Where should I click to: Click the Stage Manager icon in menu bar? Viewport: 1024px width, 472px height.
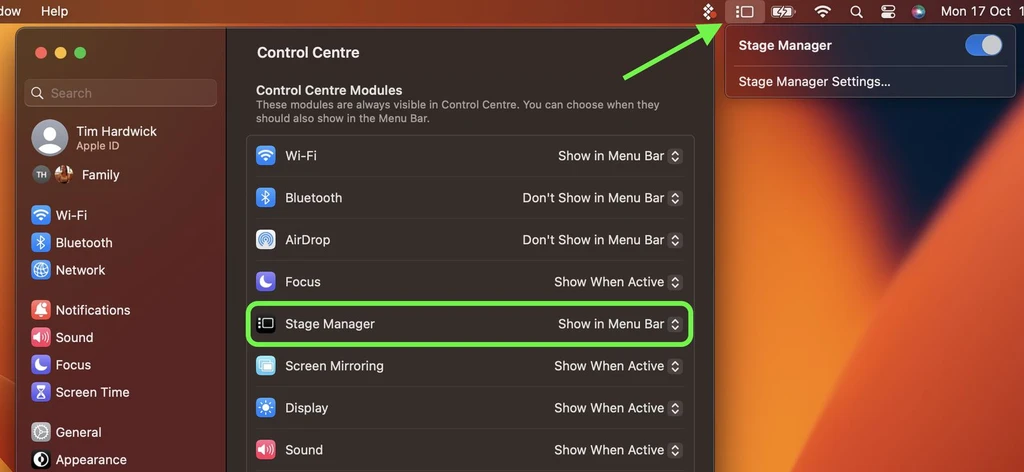click(x=744, y=12)
